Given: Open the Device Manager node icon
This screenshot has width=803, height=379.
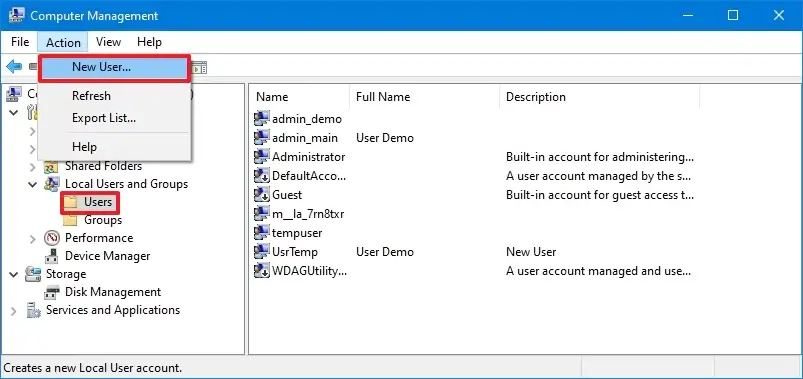Looking at the screenshot, I should (x=52, y=256).
